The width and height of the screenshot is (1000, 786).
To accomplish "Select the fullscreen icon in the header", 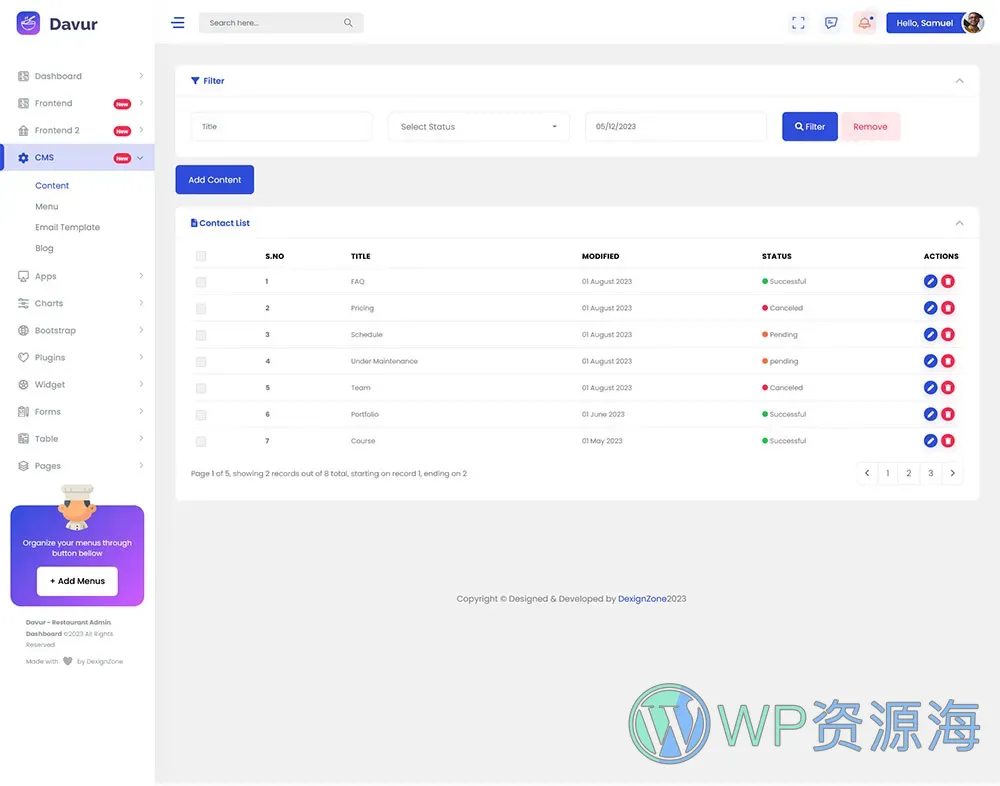I will (x=798, y=22).
